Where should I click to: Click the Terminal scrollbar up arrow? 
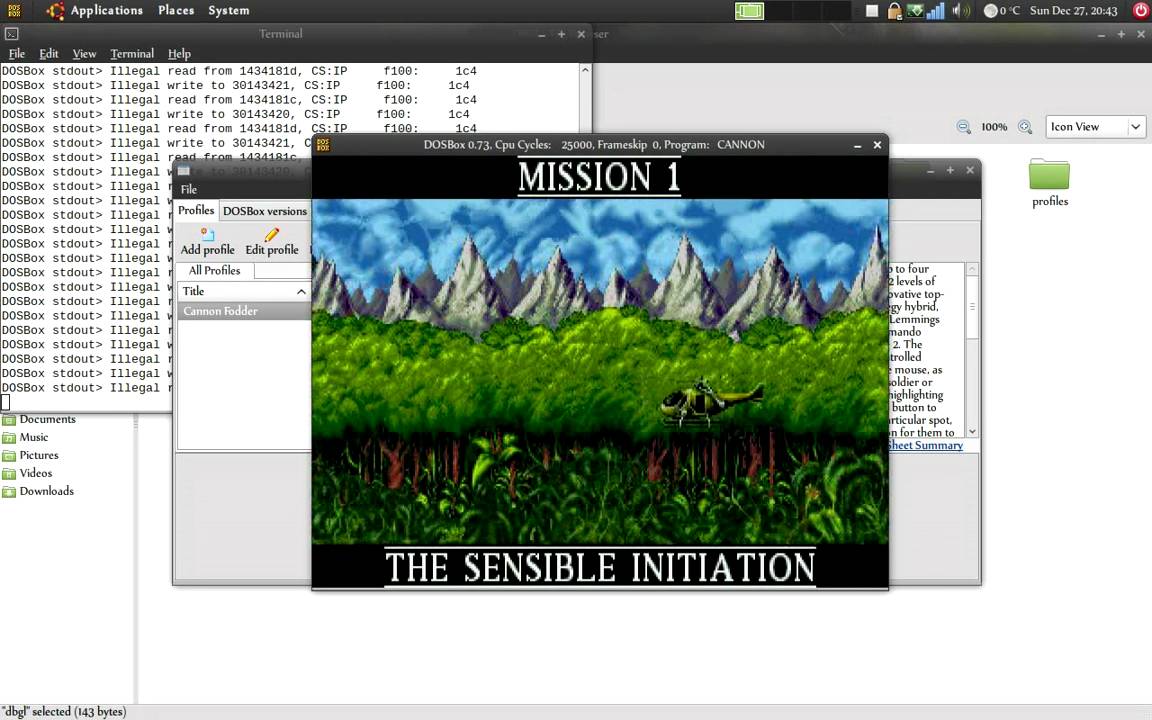coord(585,70)
